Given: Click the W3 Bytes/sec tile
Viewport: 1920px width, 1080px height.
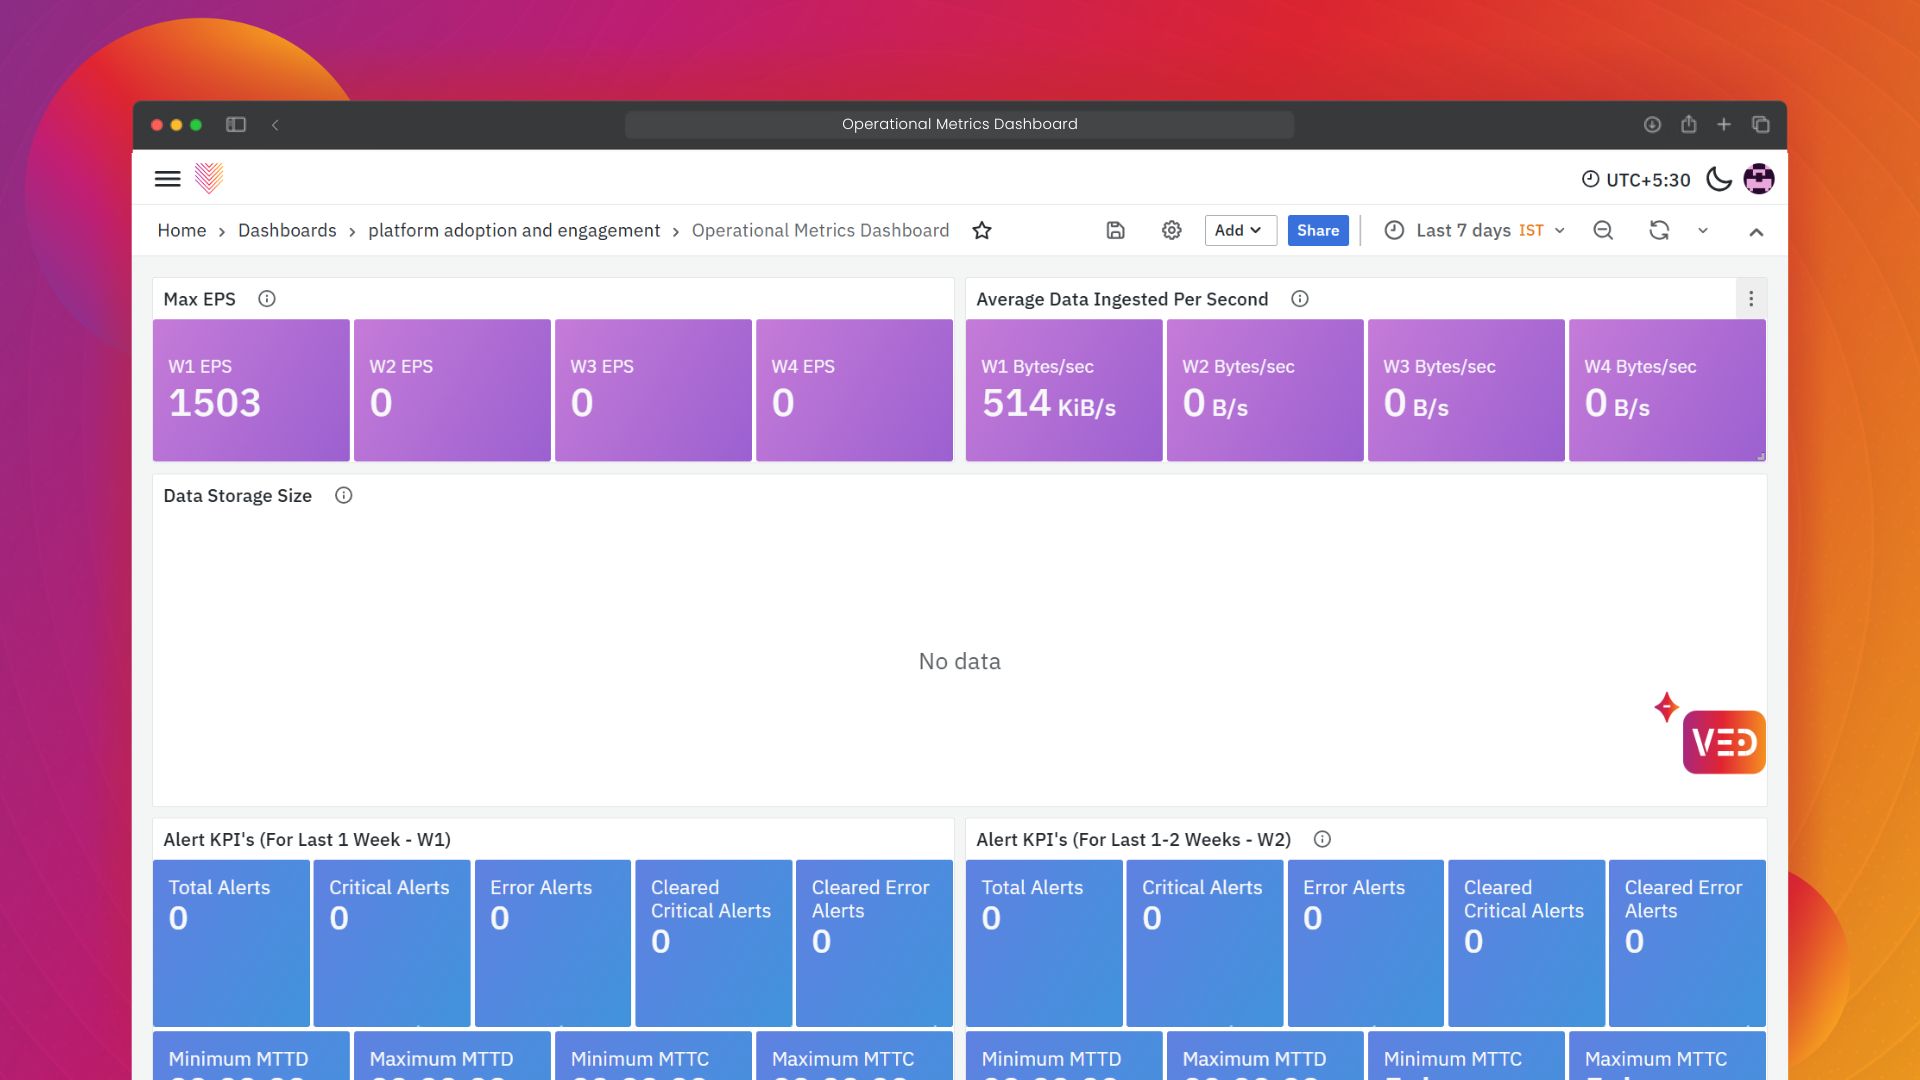Looking at the screenshot, I should point(1466,390).
